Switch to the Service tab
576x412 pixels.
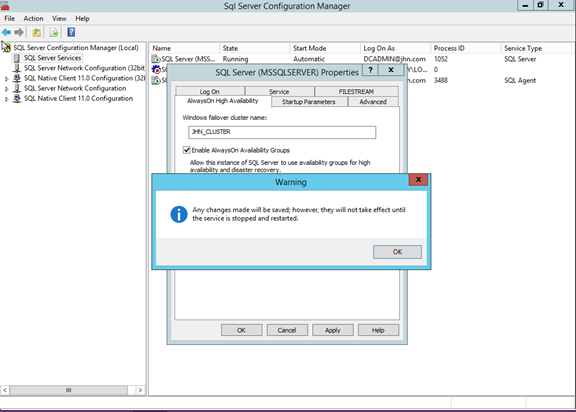[x=279, y=91]
